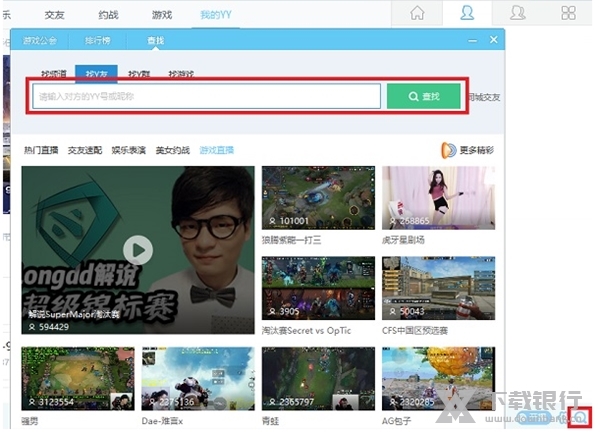Image resolution: width=600 pixels, height=432 pixels.
Task: Open the home icon in top bar
Action: pos(417,13)
